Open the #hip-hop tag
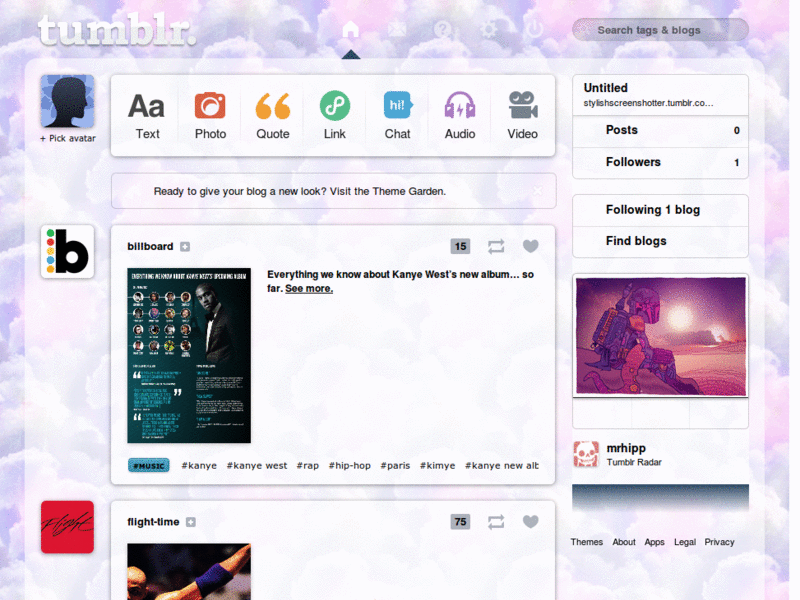This screenshot has width=800, height=600. coord(349,465)
